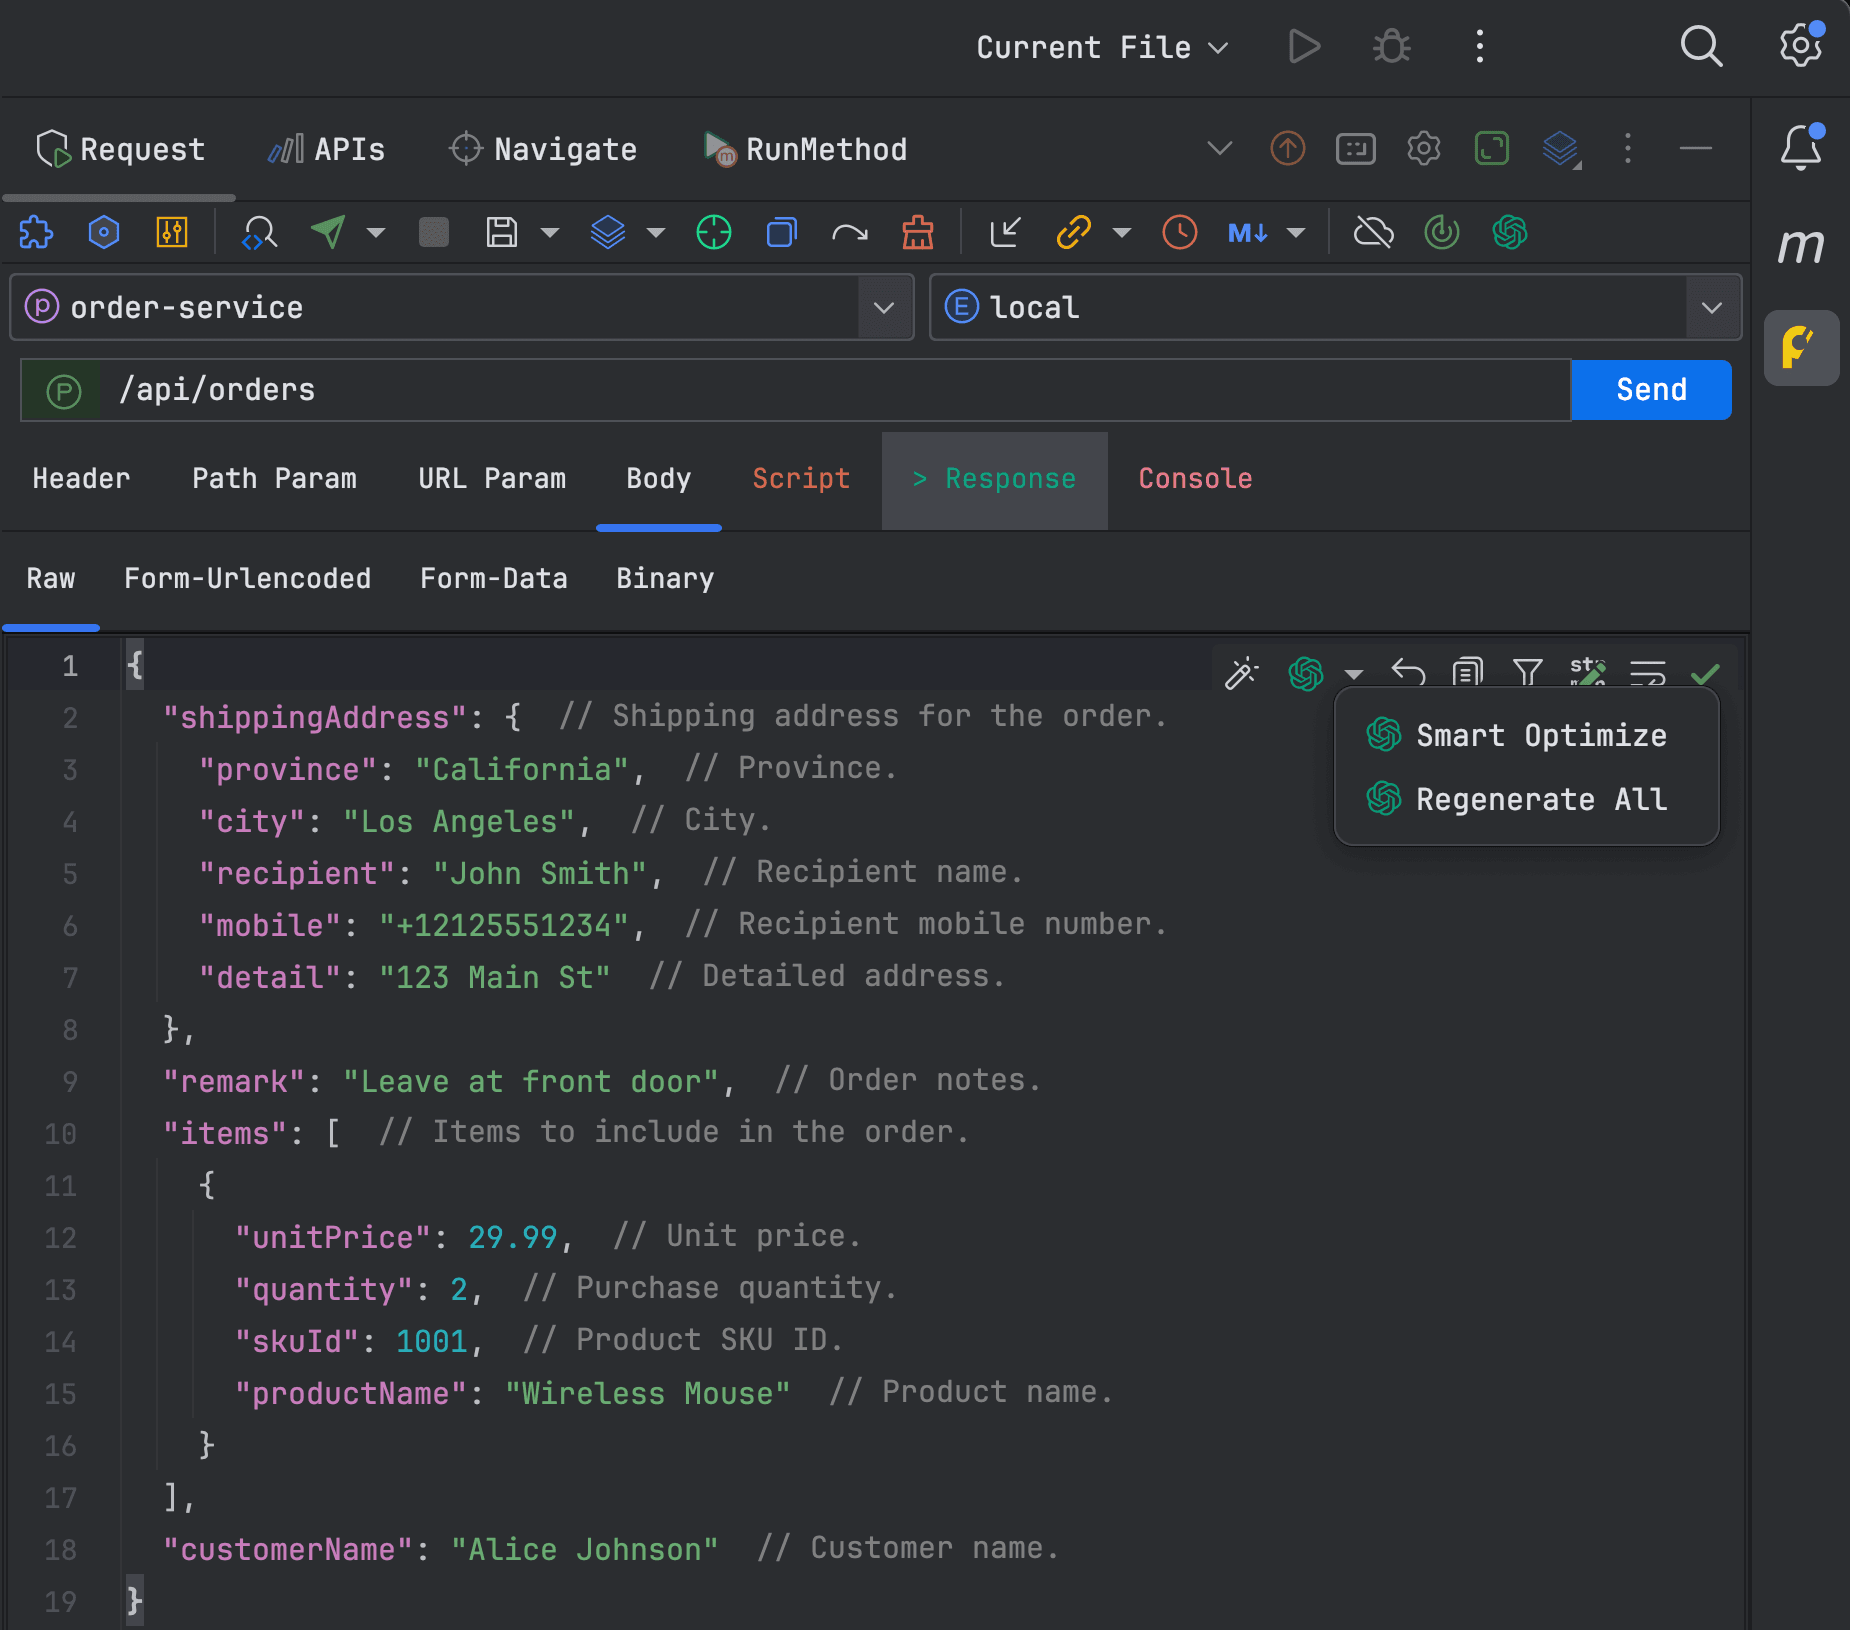Click the Markdown M↓ icon
This screenshot has width=1850, height=1630.
point(1248,232)
